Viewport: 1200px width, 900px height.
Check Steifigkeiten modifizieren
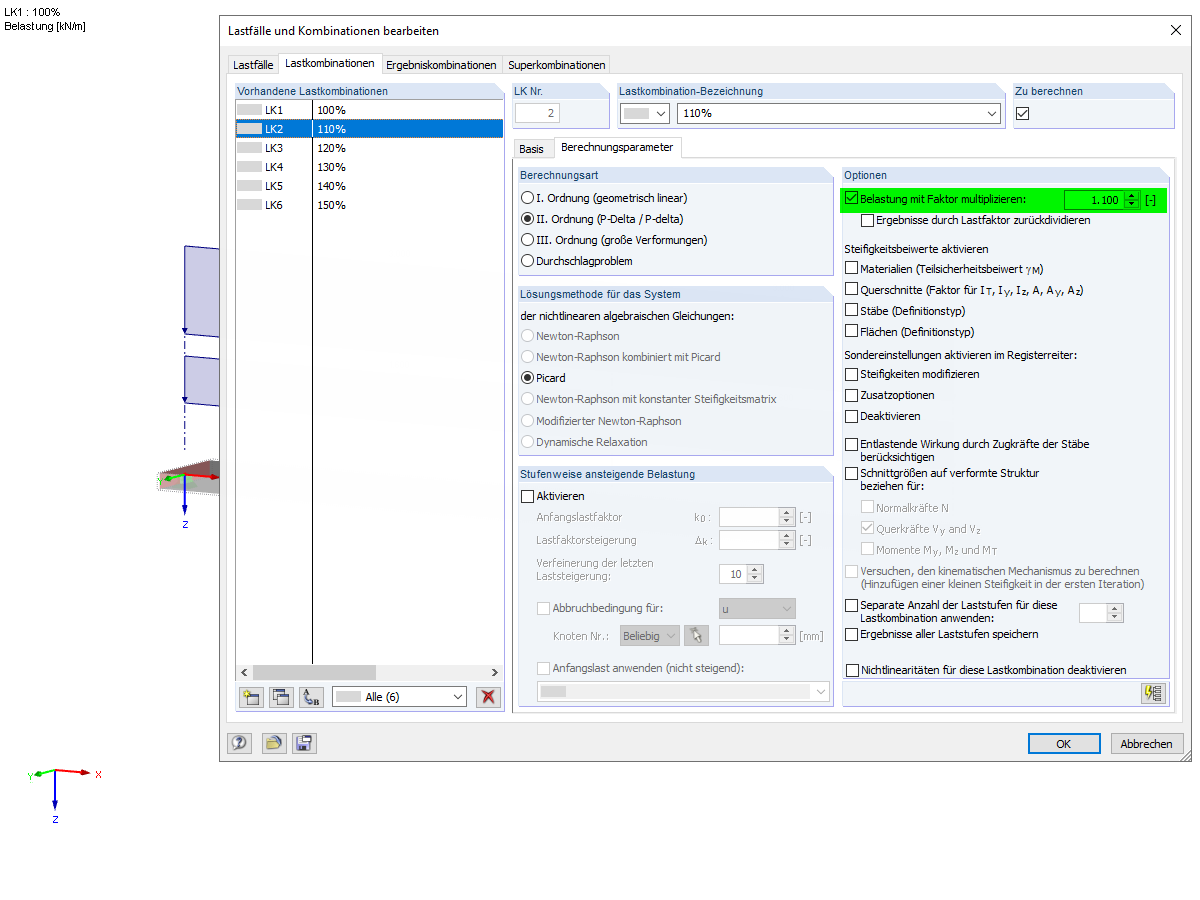852,374
